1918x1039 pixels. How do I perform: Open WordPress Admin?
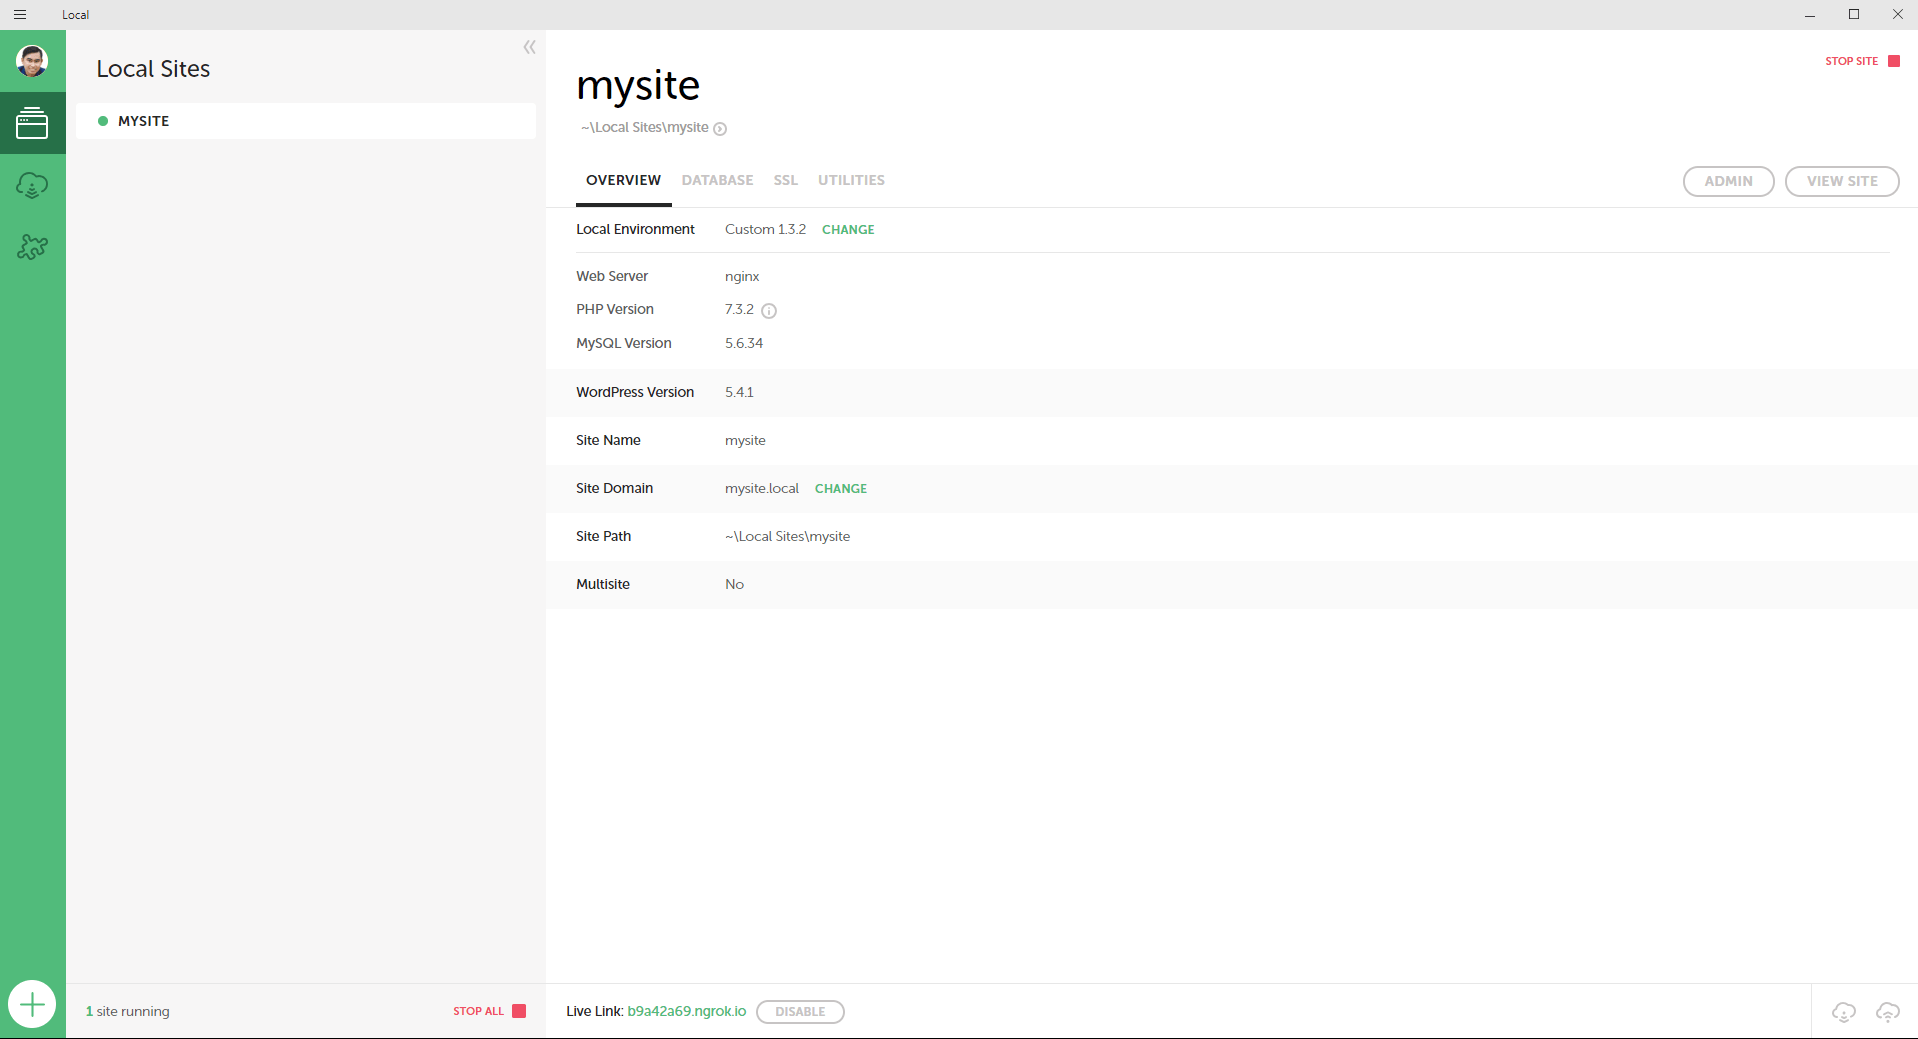[1728, 181]
